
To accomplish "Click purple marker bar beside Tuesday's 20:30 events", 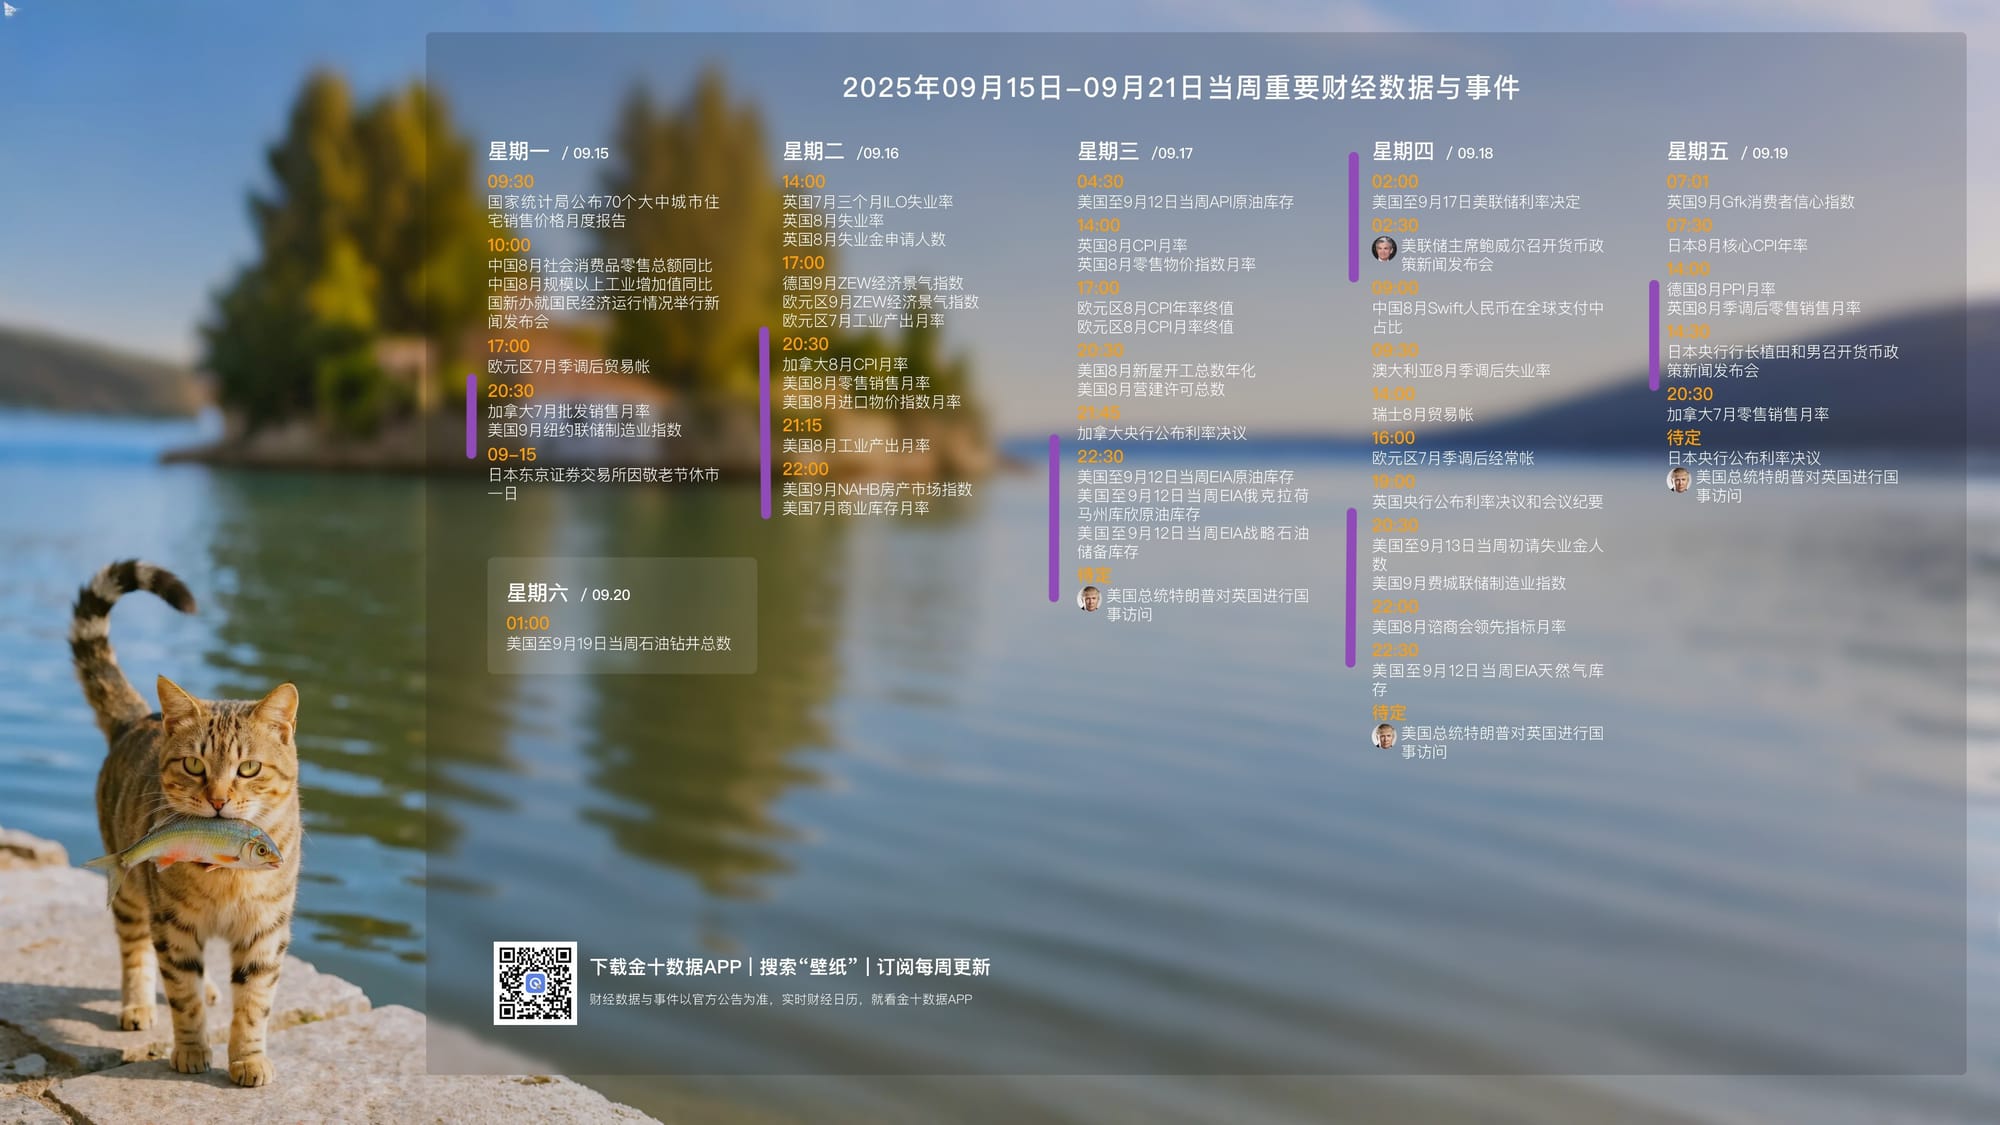I will tap(765, 422).
